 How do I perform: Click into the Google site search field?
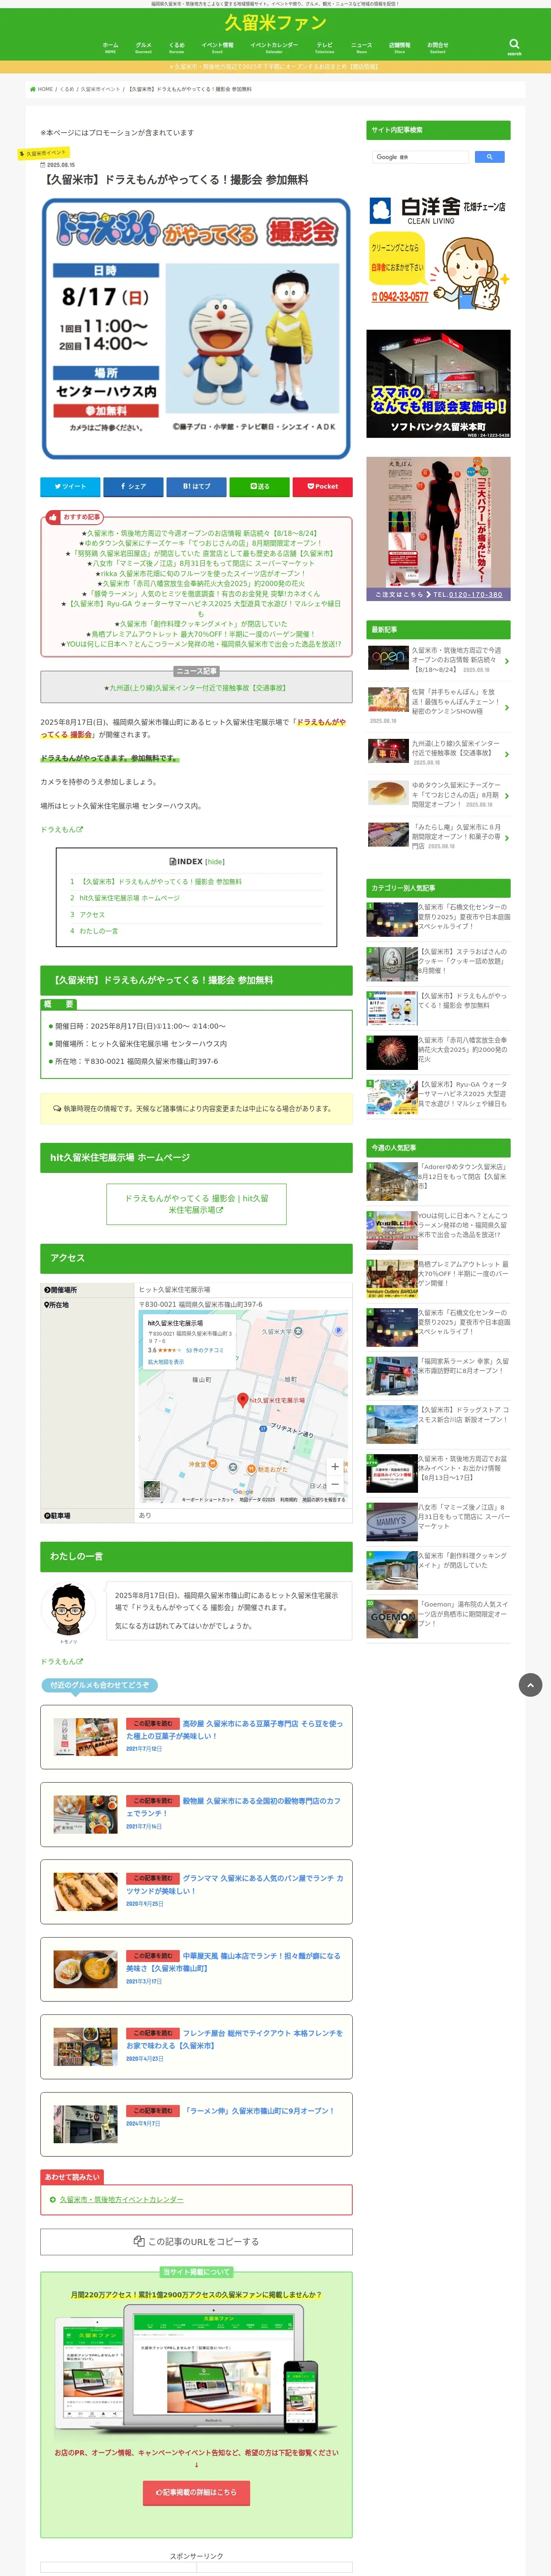click(420, 157)
